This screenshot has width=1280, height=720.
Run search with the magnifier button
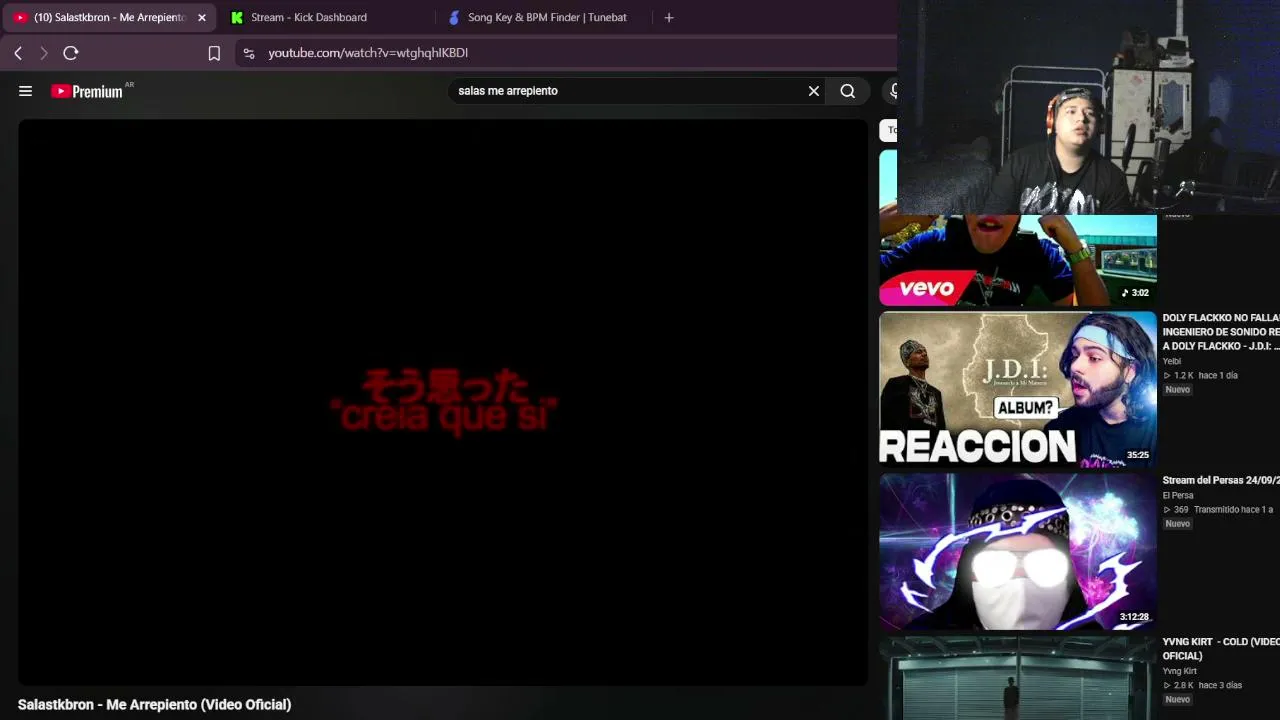click(x=848, y=91)
